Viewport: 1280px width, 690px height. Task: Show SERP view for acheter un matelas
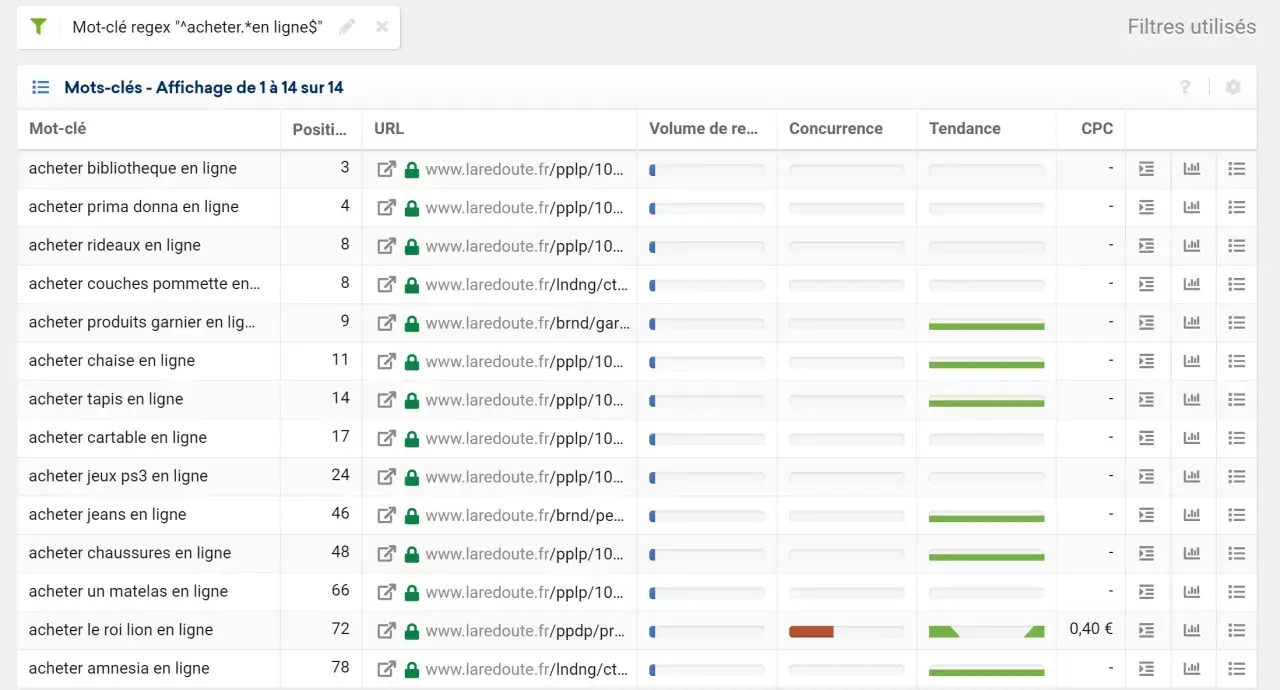coord(1146,592)
